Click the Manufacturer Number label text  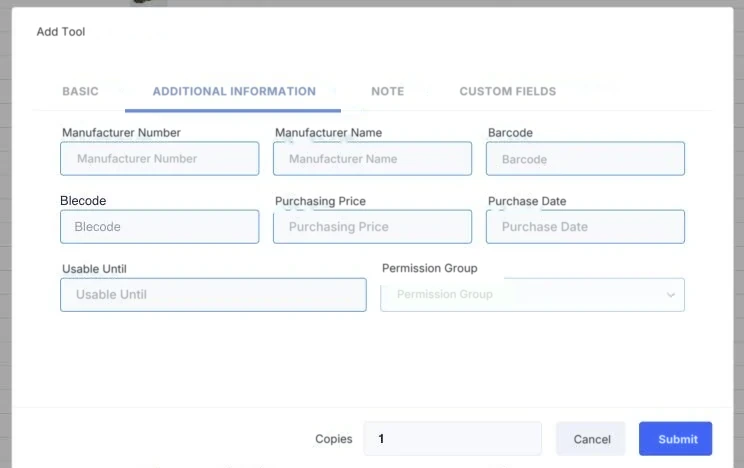121,132
